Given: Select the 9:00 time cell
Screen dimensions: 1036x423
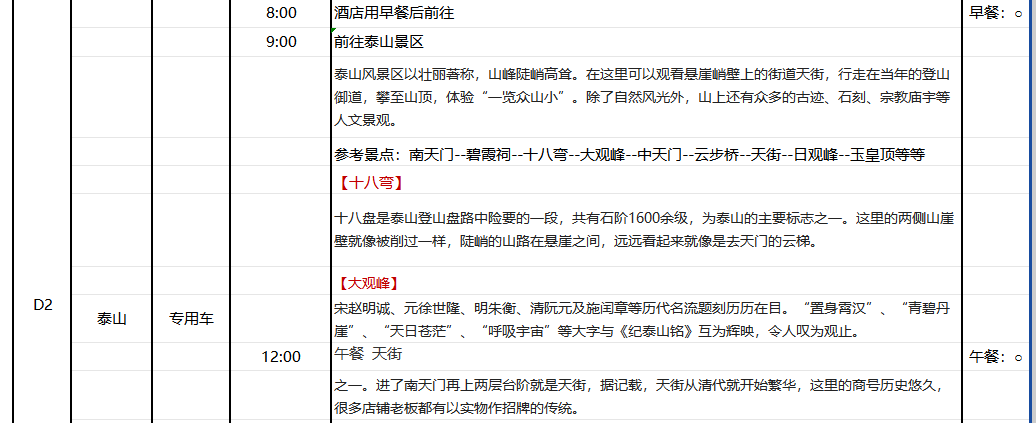Looking at the screenshot, I should pos(281,42).
